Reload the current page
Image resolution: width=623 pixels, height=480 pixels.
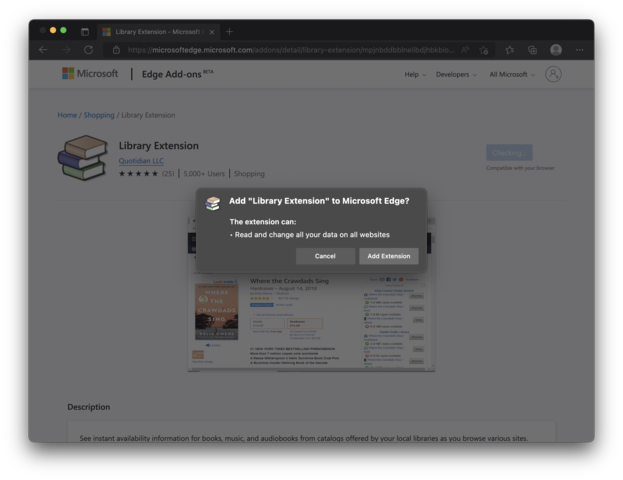(89, 50)
